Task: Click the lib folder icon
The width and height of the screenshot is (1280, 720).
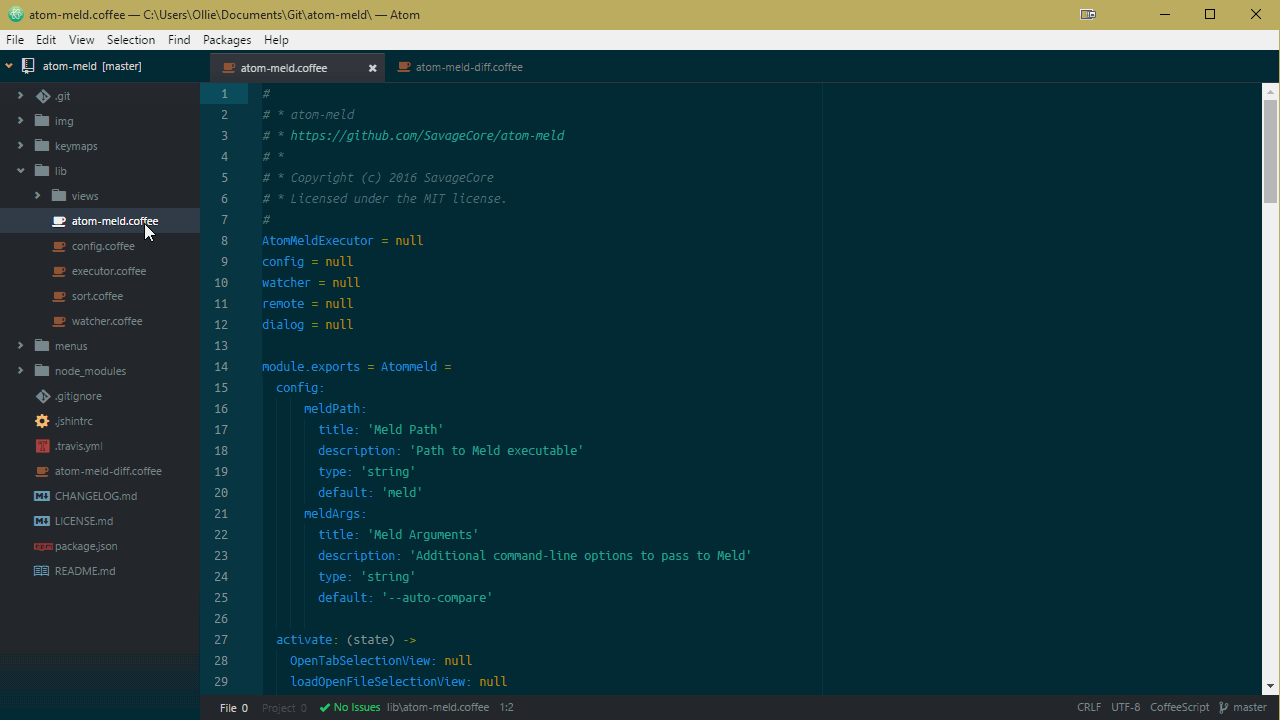Action: 42,171
